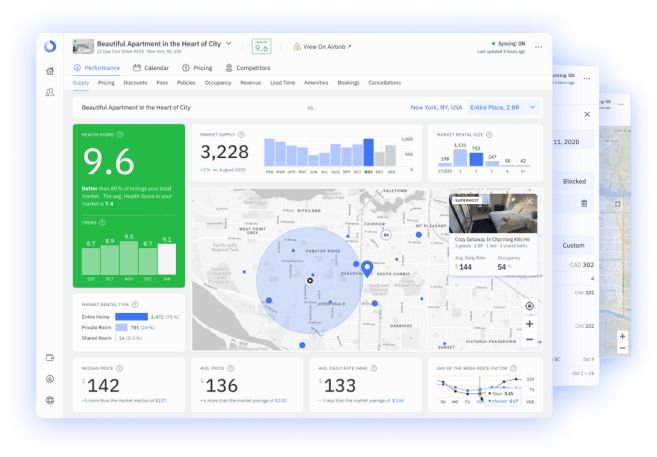Click the listing thumbnail in the header
Viewport: 657px width, 457px height.
pos(83,46)
